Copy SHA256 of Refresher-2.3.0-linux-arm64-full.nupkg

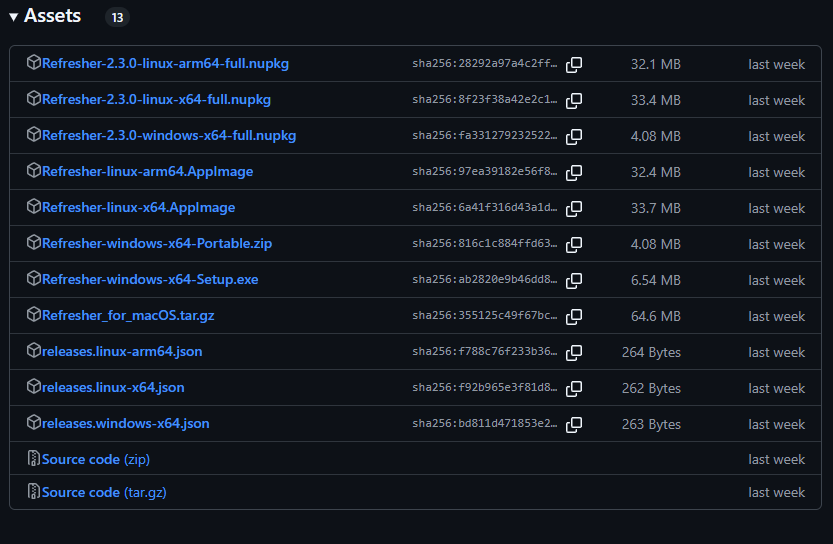coord(574,64)
